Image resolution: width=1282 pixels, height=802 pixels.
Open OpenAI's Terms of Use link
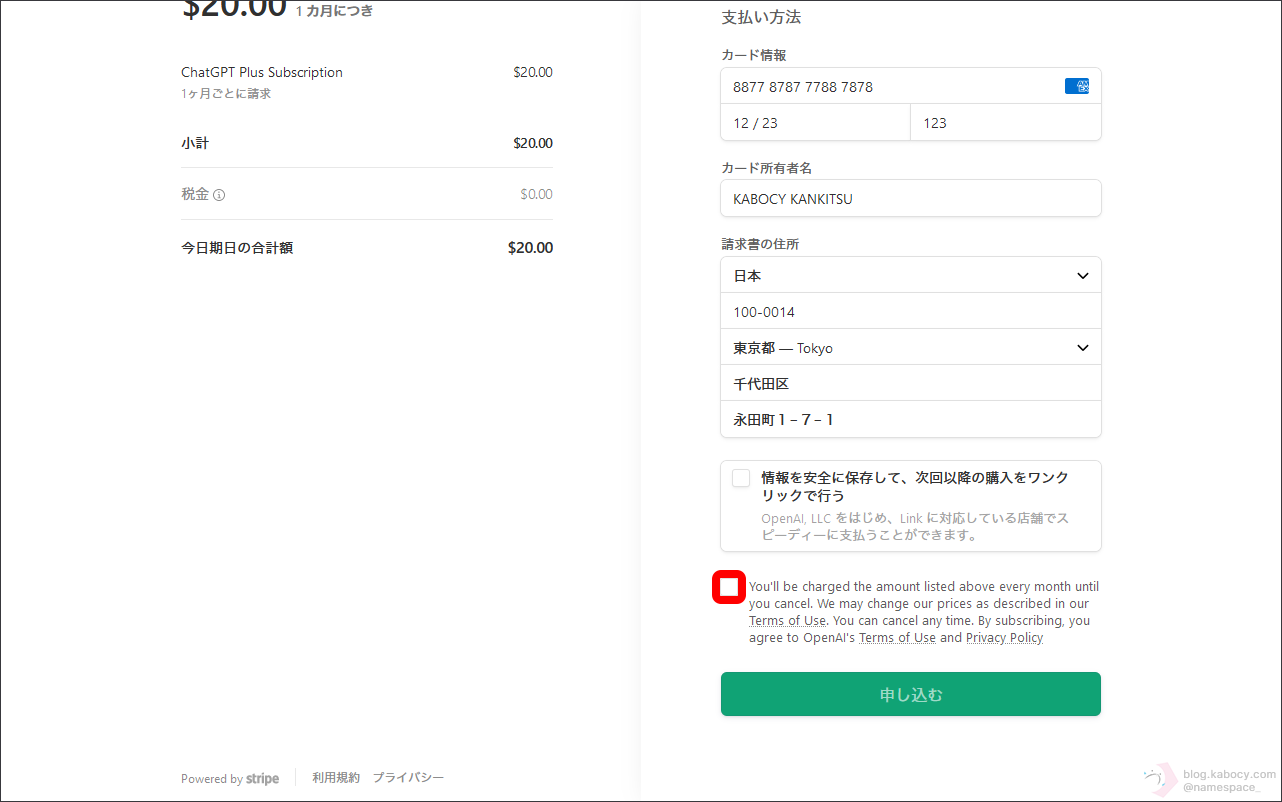coord(897,638)
